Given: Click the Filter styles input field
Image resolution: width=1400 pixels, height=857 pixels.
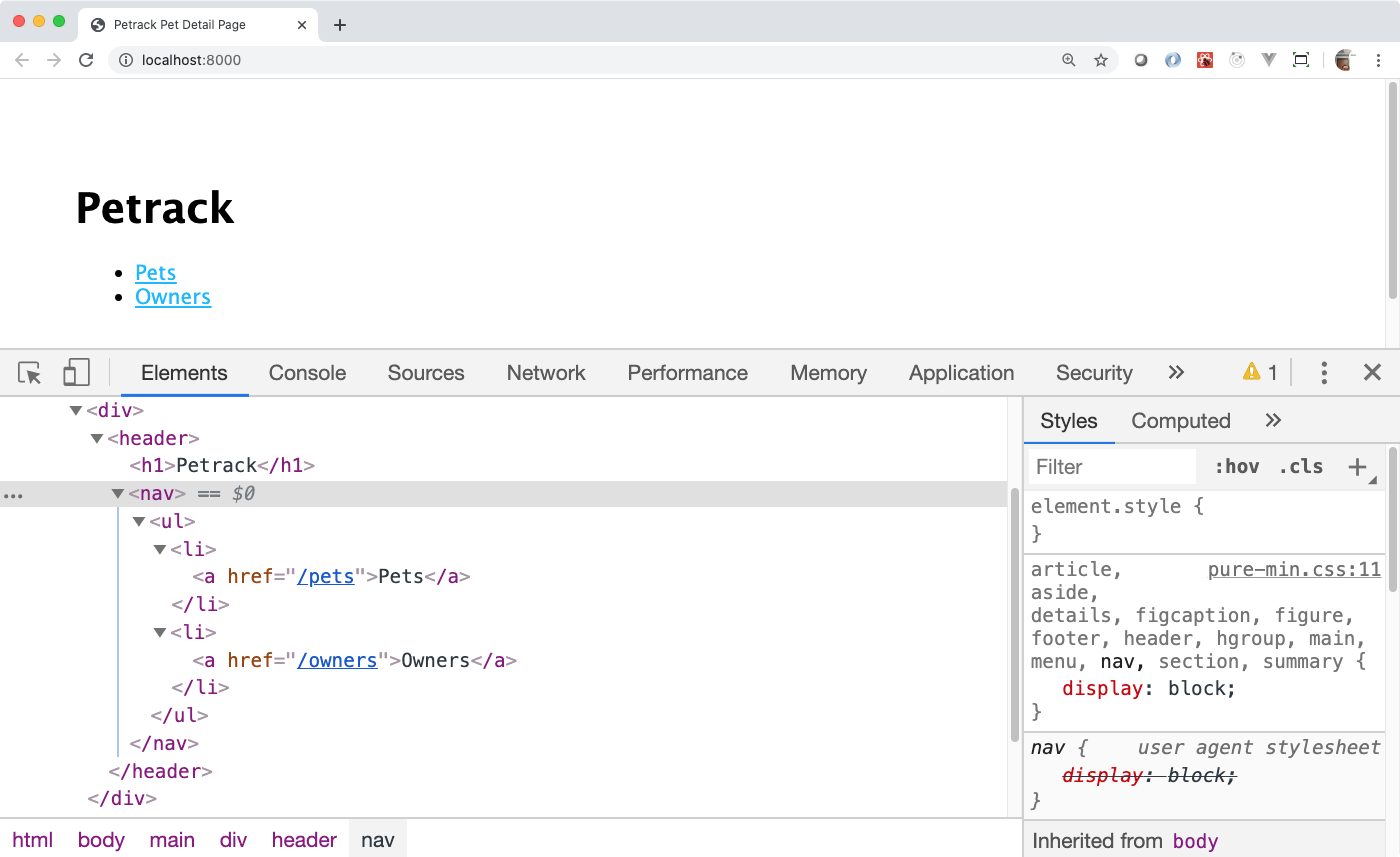Looking at the screenshot, I should [1112, 467].
